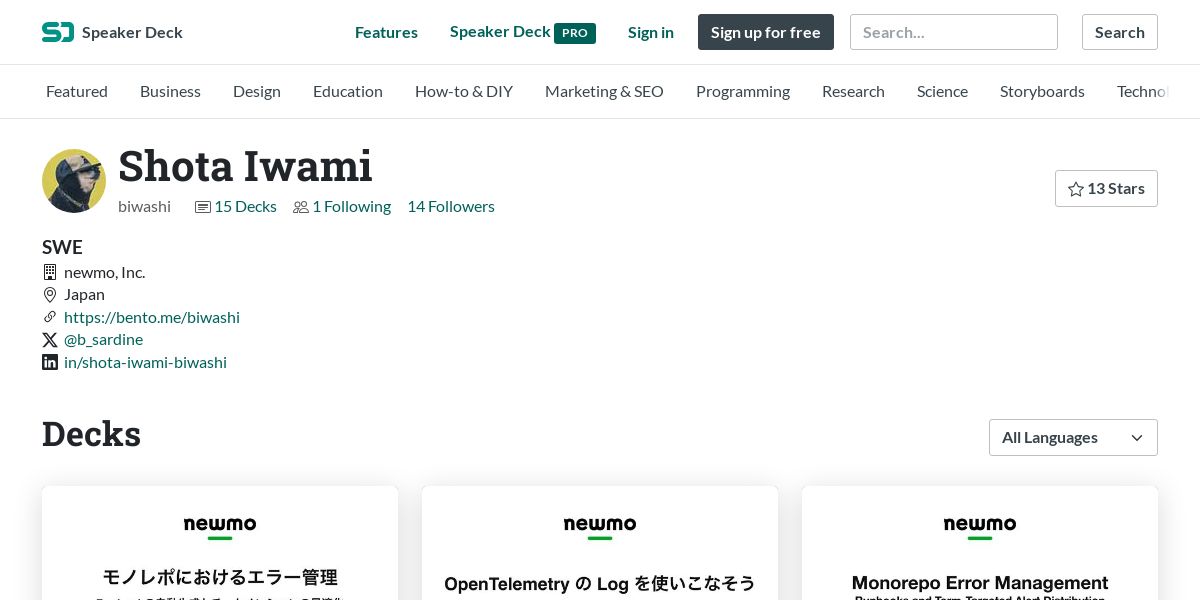The width and height of the screenshot is (1200, 600).
Task: Select the Business category
Action: point(170,91)
